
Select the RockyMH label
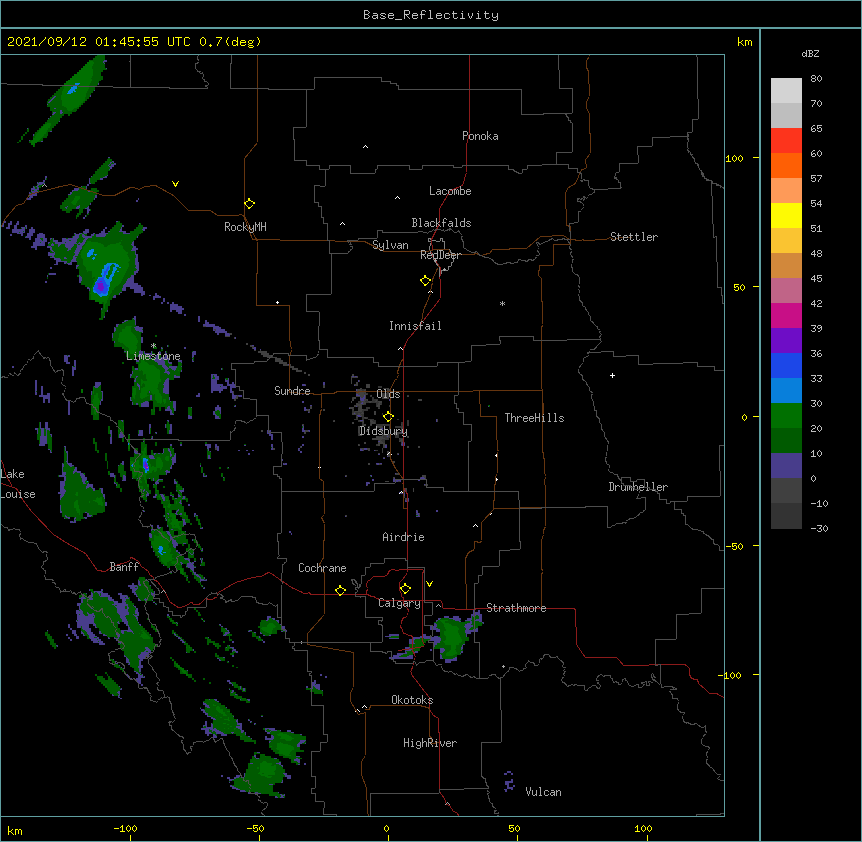(245, 227)
